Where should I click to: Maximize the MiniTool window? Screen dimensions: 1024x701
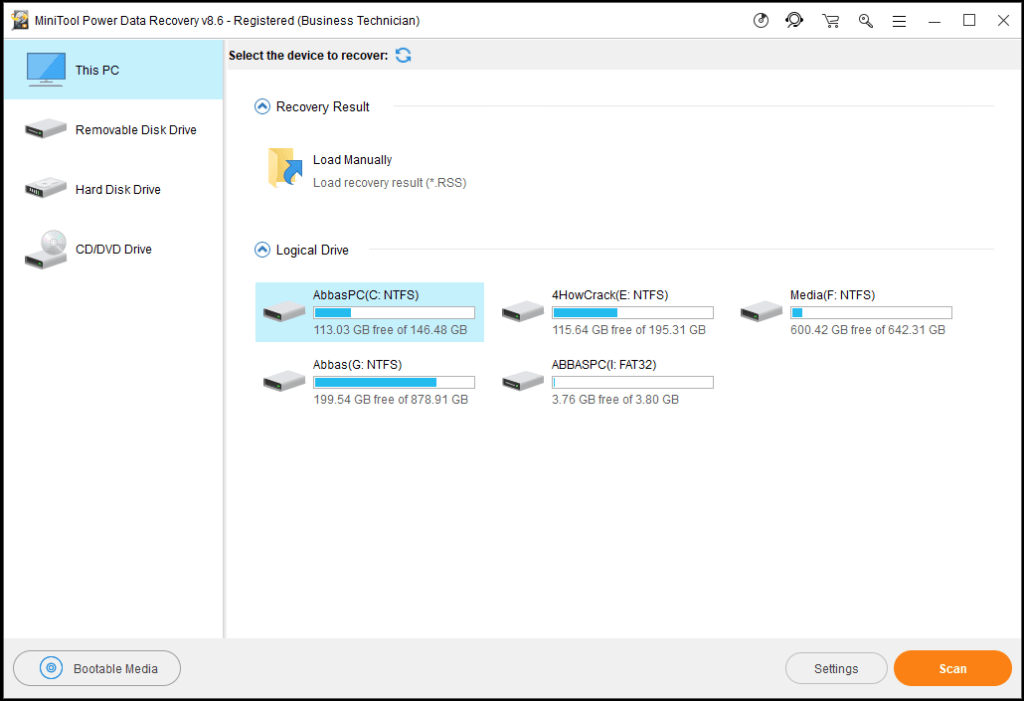(969, 20)
